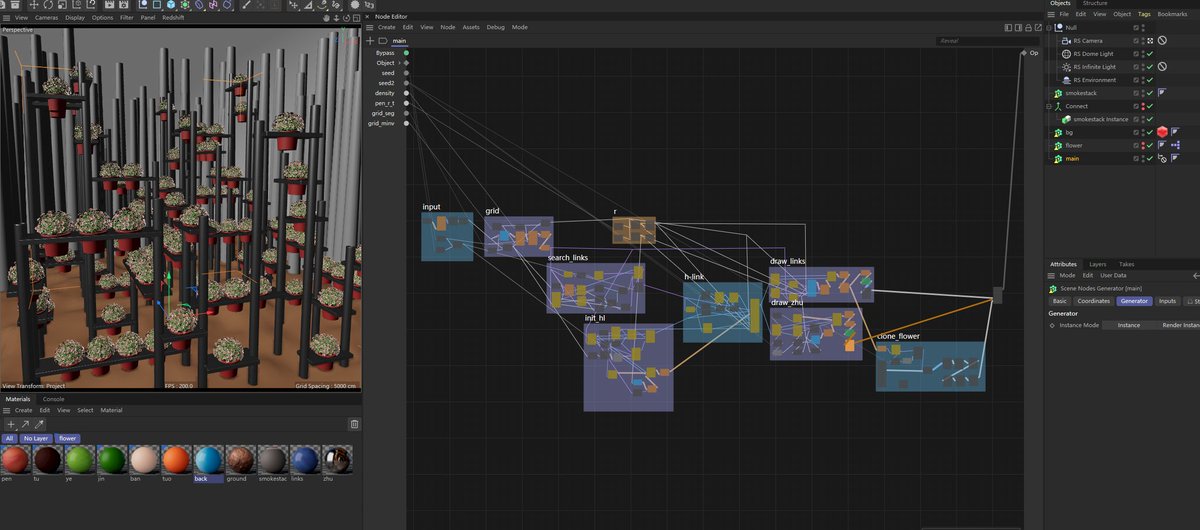Select the search_links node group
1200x530 pixels.
pyautogui.click(x=595, y=288)
